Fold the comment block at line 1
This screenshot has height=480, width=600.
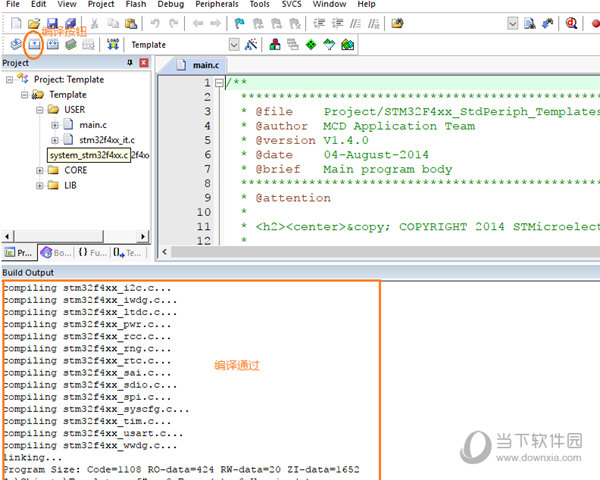pos(219,82)
